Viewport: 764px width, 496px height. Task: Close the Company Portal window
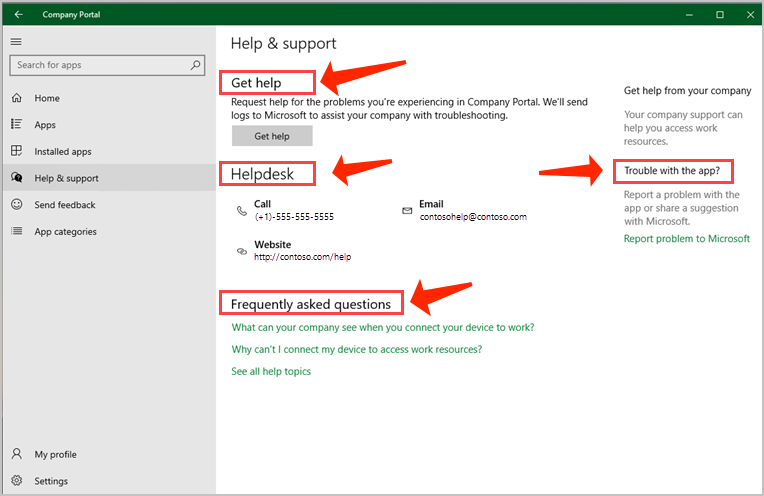tap(750, 15)
